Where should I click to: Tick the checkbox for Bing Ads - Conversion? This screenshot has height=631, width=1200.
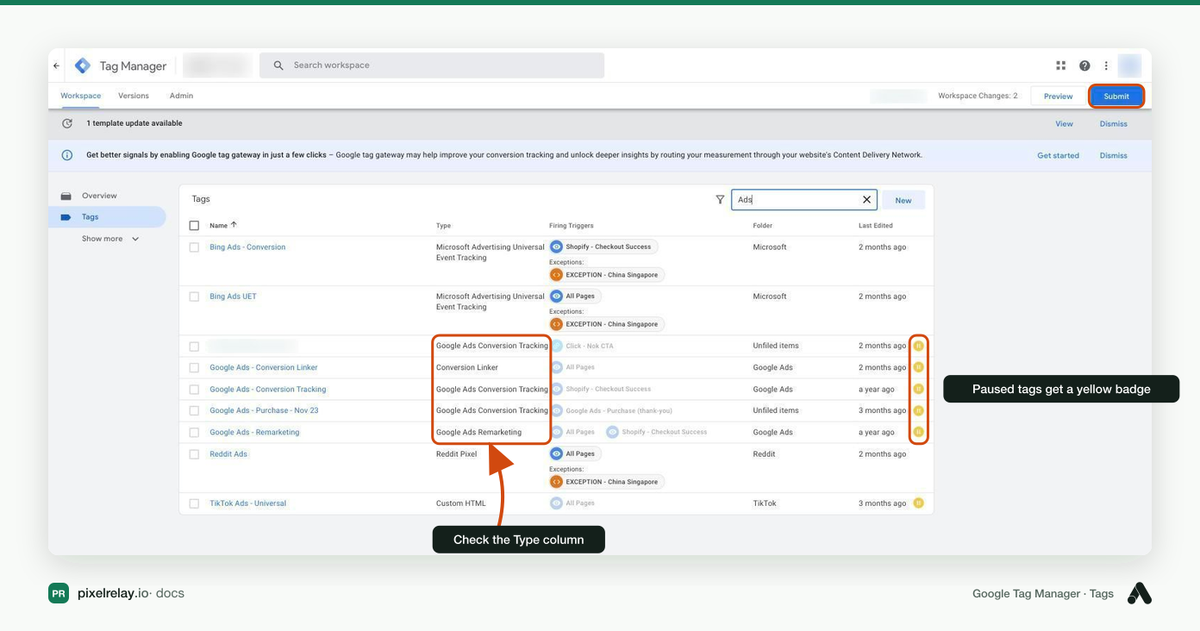pyautogui.click(x=194, y=247)
